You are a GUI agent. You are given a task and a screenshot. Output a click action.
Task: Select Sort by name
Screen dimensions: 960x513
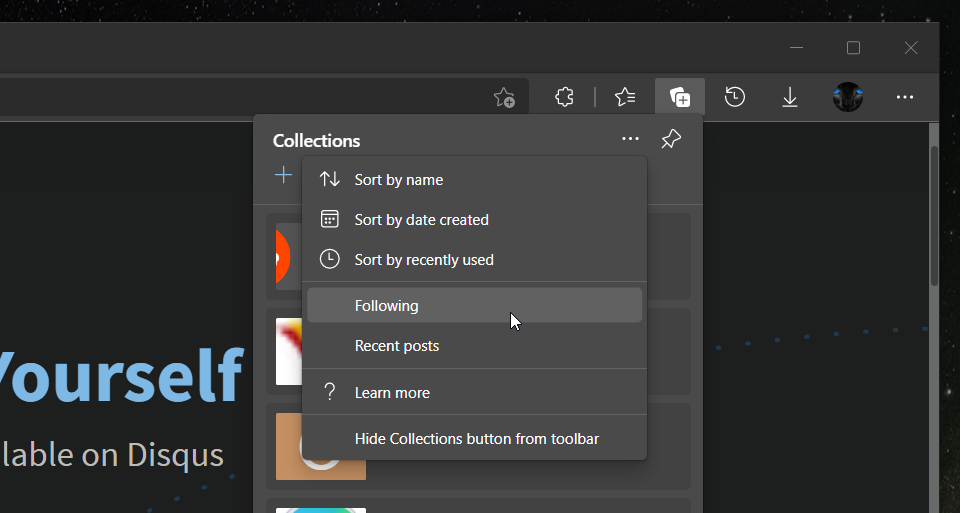(x=398, y=180)
